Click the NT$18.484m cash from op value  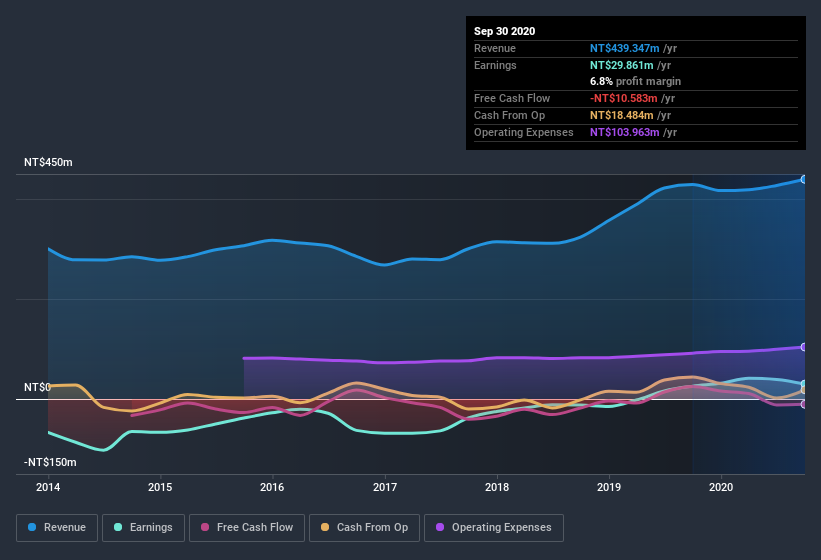coord(622,115)
